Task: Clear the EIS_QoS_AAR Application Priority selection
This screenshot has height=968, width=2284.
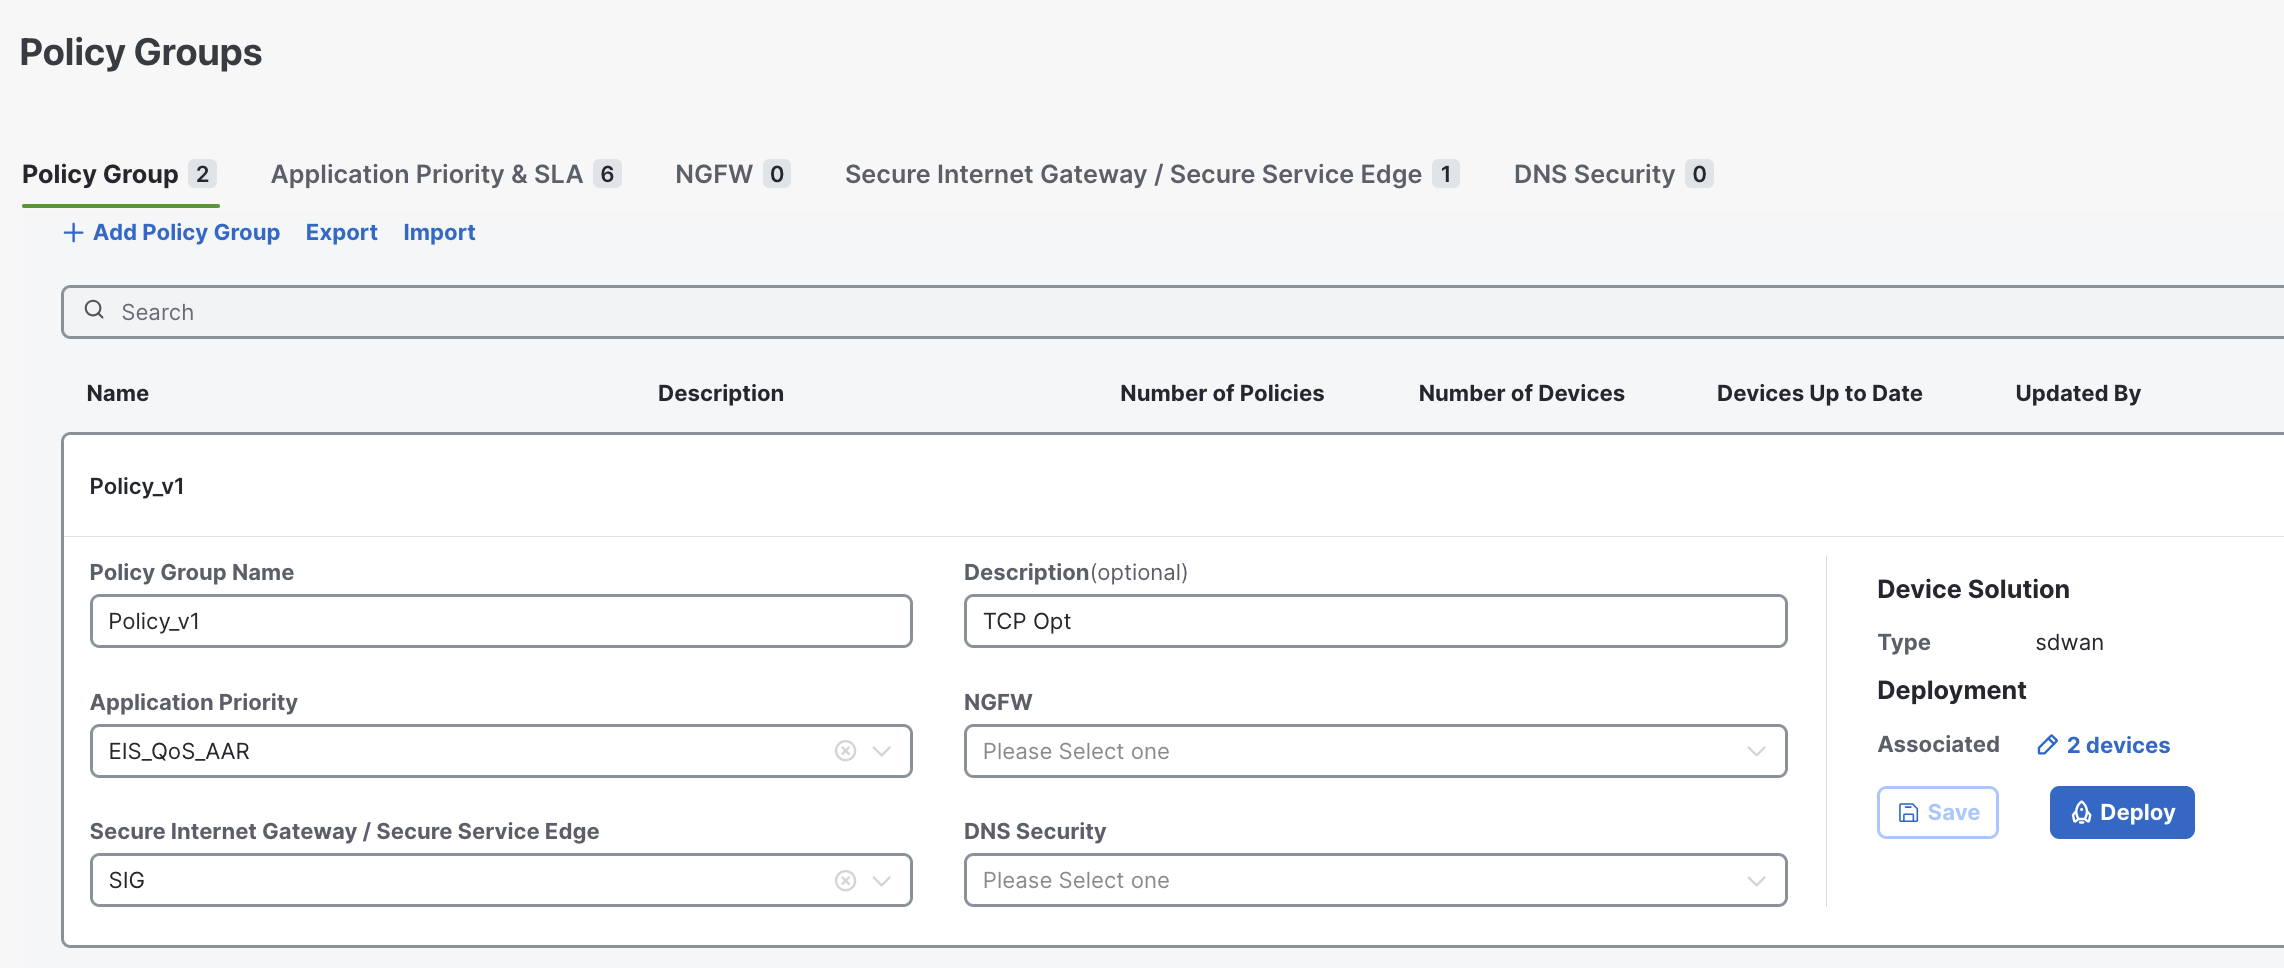Action: (845, 751)
